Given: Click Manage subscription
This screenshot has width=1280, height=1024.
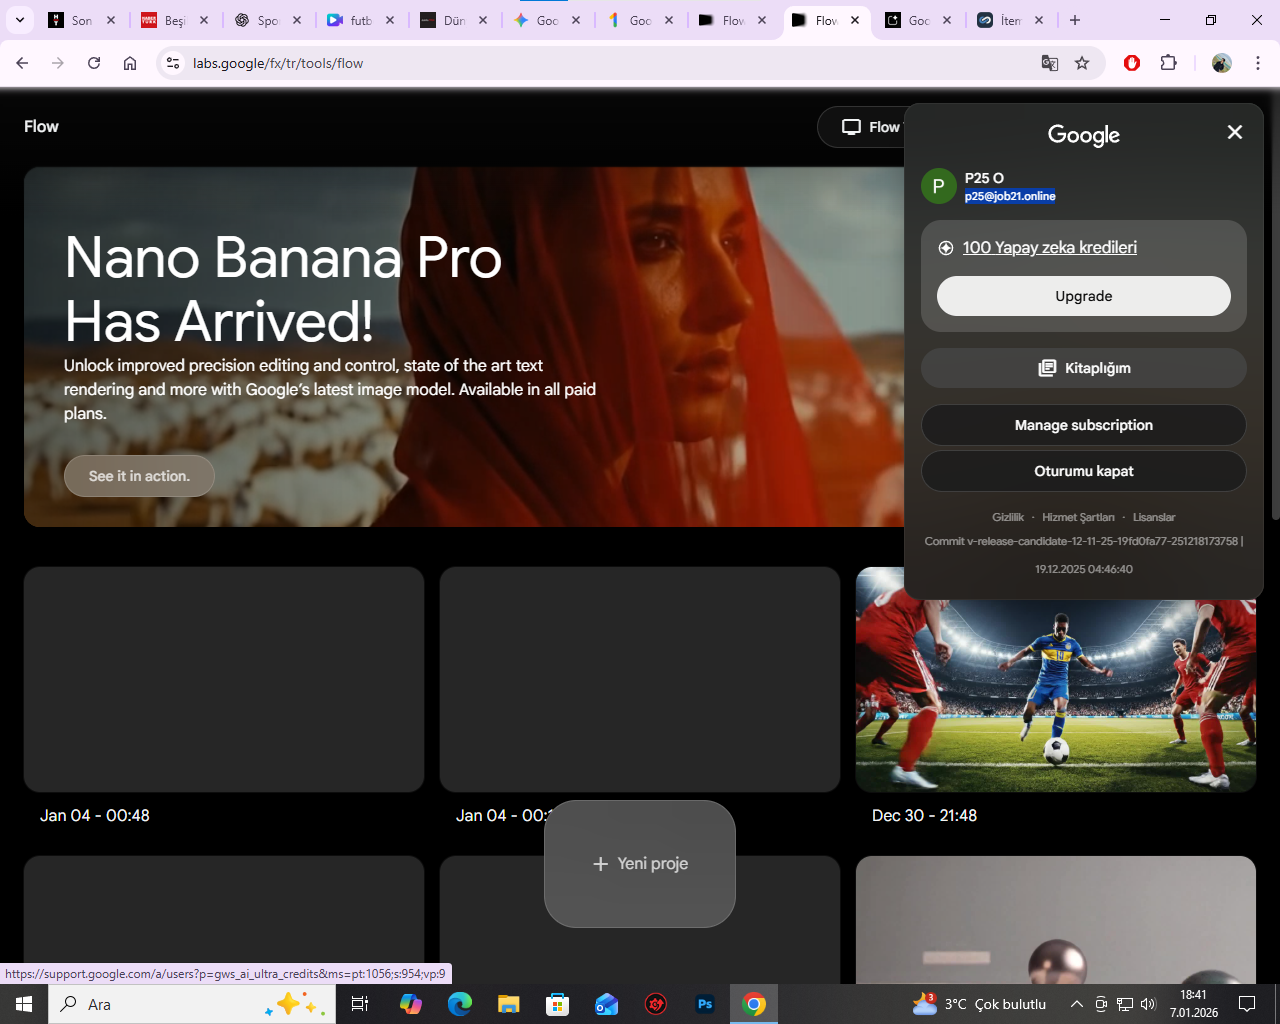Looking at the screenshot, I should (x=1084, y=425).
